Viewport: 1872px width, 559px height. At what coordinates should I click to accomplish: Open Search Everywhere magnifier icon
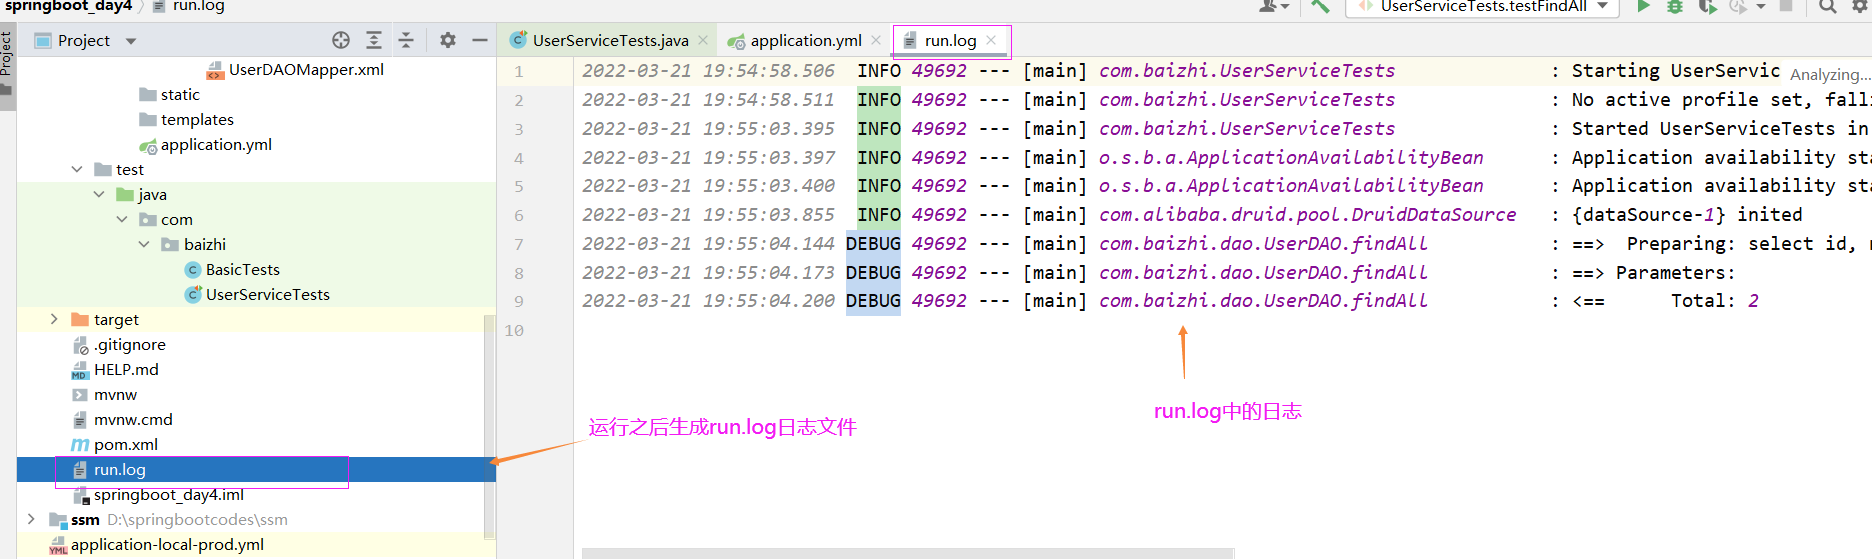coord(1828,6)
